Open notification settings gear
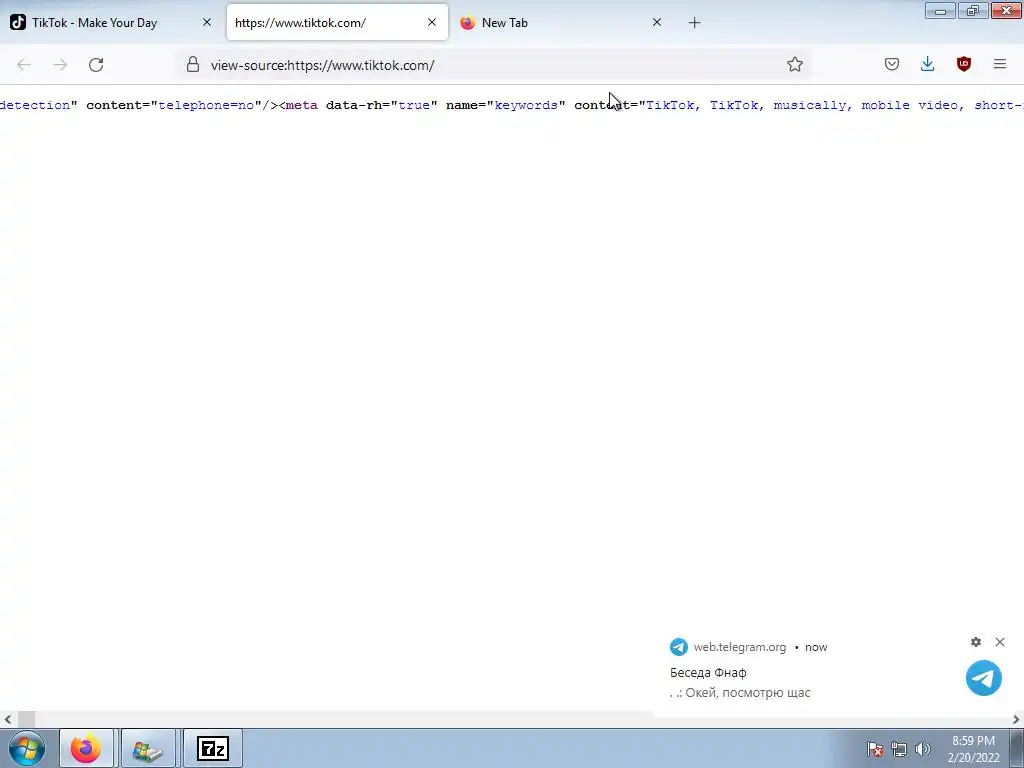Image resolution: width=1024 pixels, height=768 pixels. 976,642
